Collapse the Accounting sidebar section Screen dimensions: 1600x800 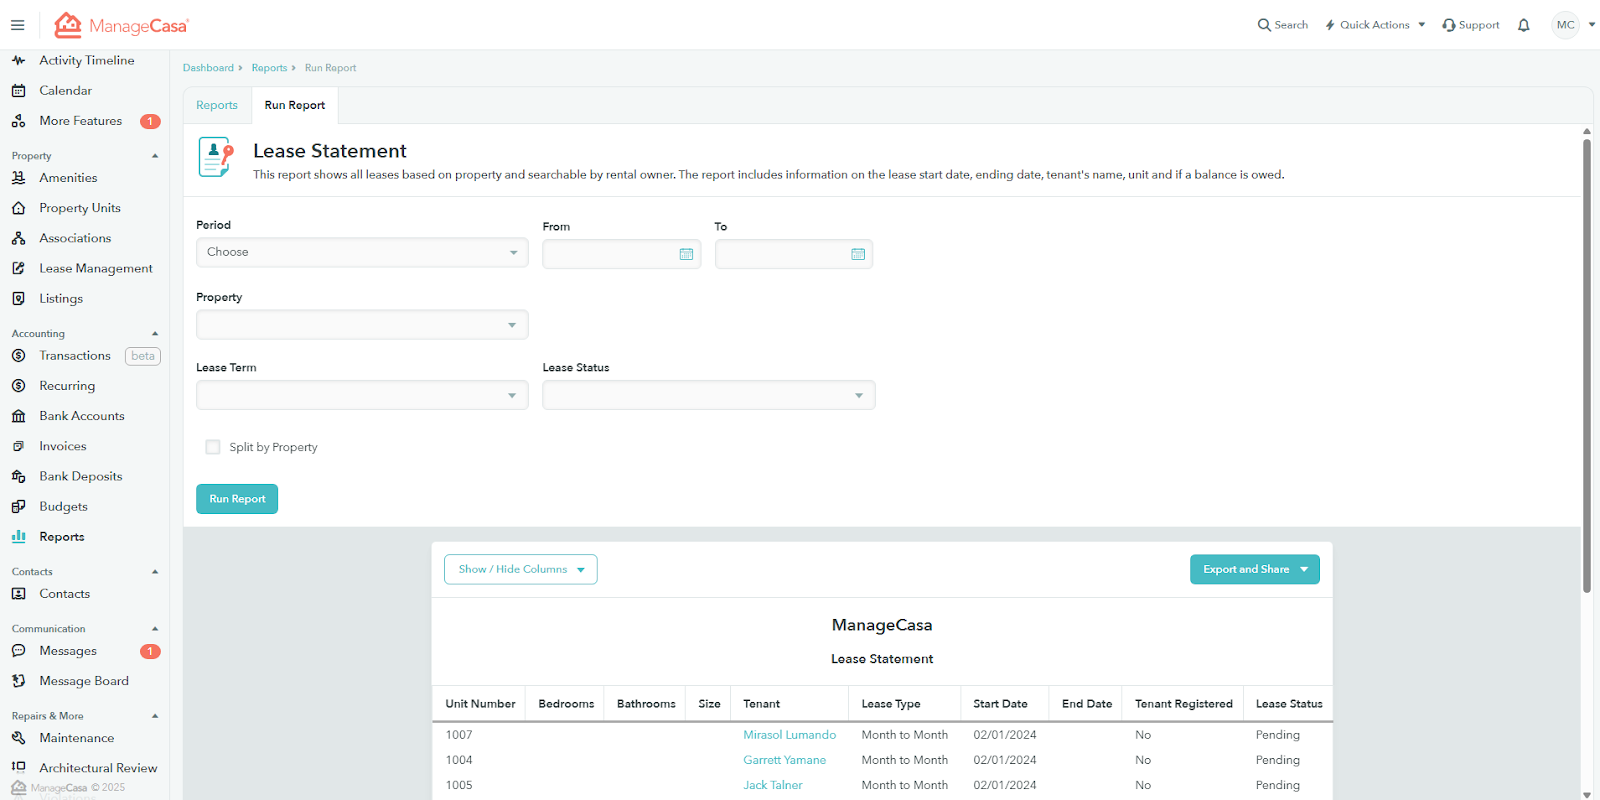pos(155,333)
